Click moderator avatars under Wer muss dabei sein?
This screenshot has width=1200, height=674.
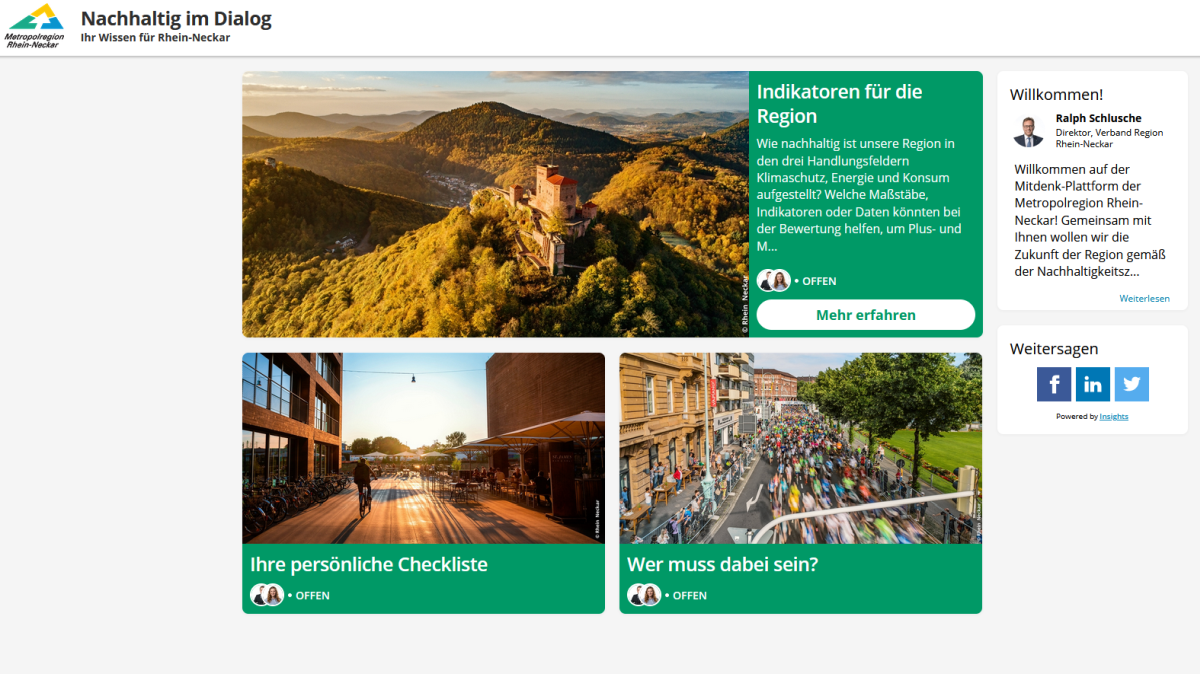click(x=643, y=595)
